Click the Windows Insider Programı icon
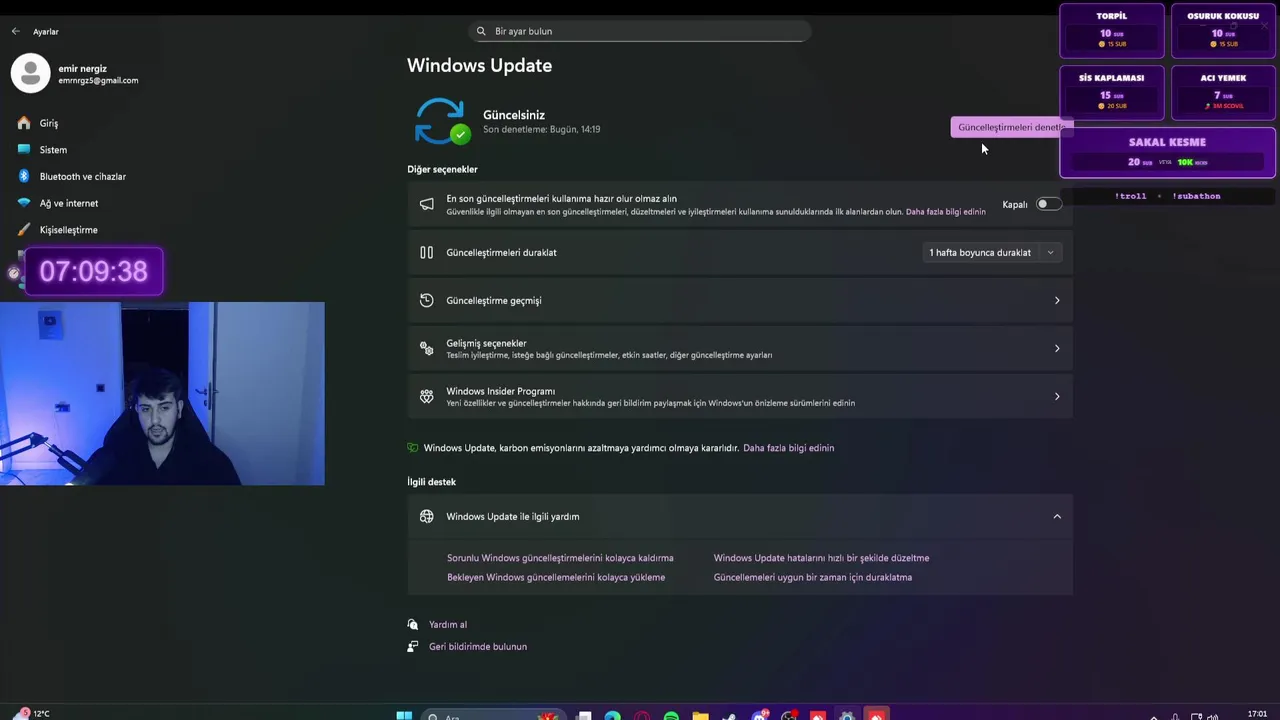Screen dimensions: 1280x720 [x=427, y=396]
